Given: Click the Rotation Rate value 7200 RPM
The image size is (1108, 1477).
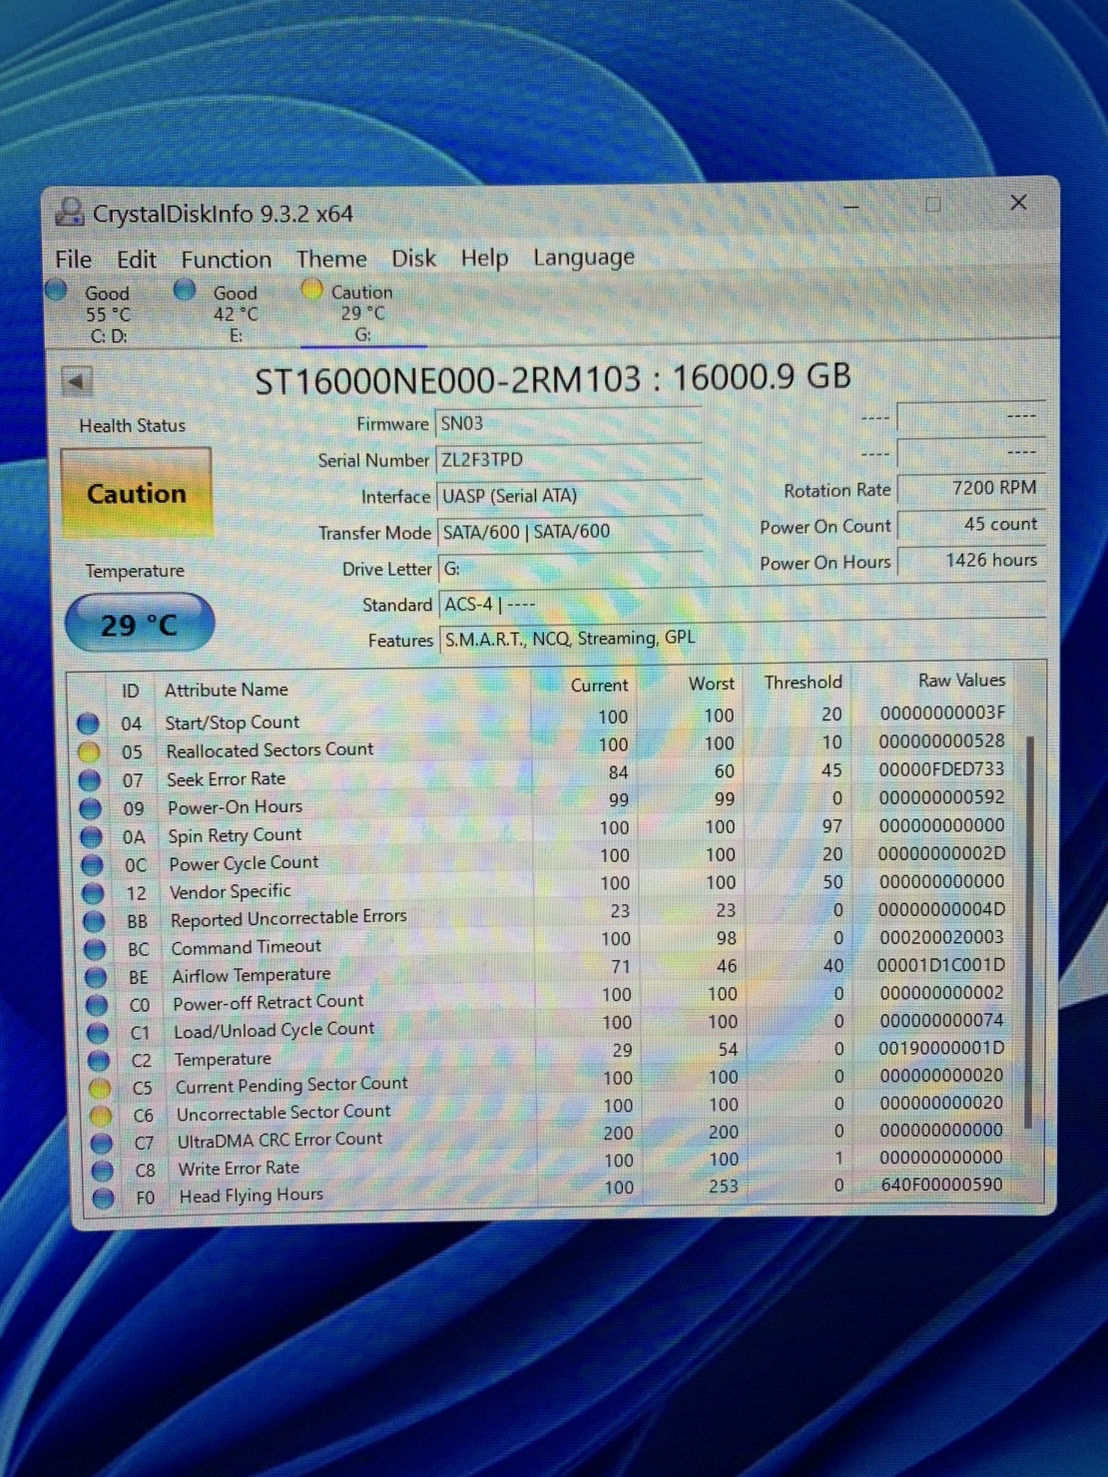Looking at the screenshot, I should point(971,488).
